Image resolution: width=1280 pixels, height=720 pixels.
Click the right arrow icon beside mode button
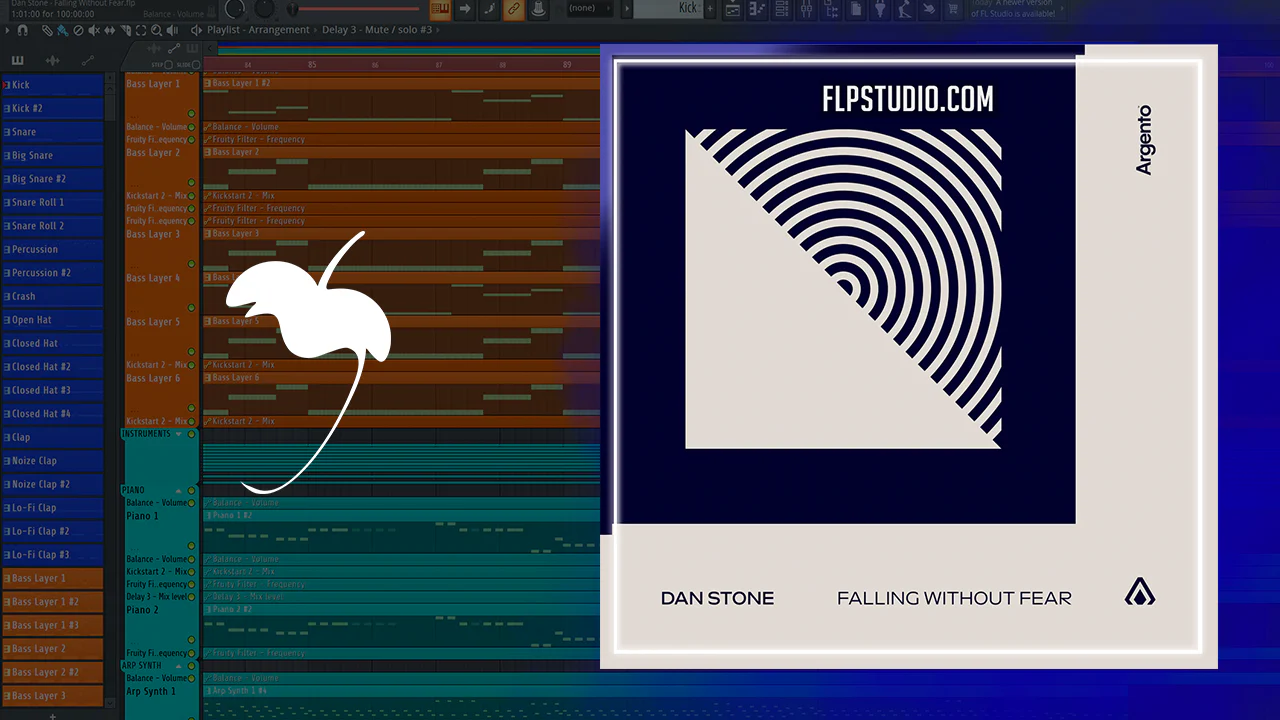pos(465,9)
